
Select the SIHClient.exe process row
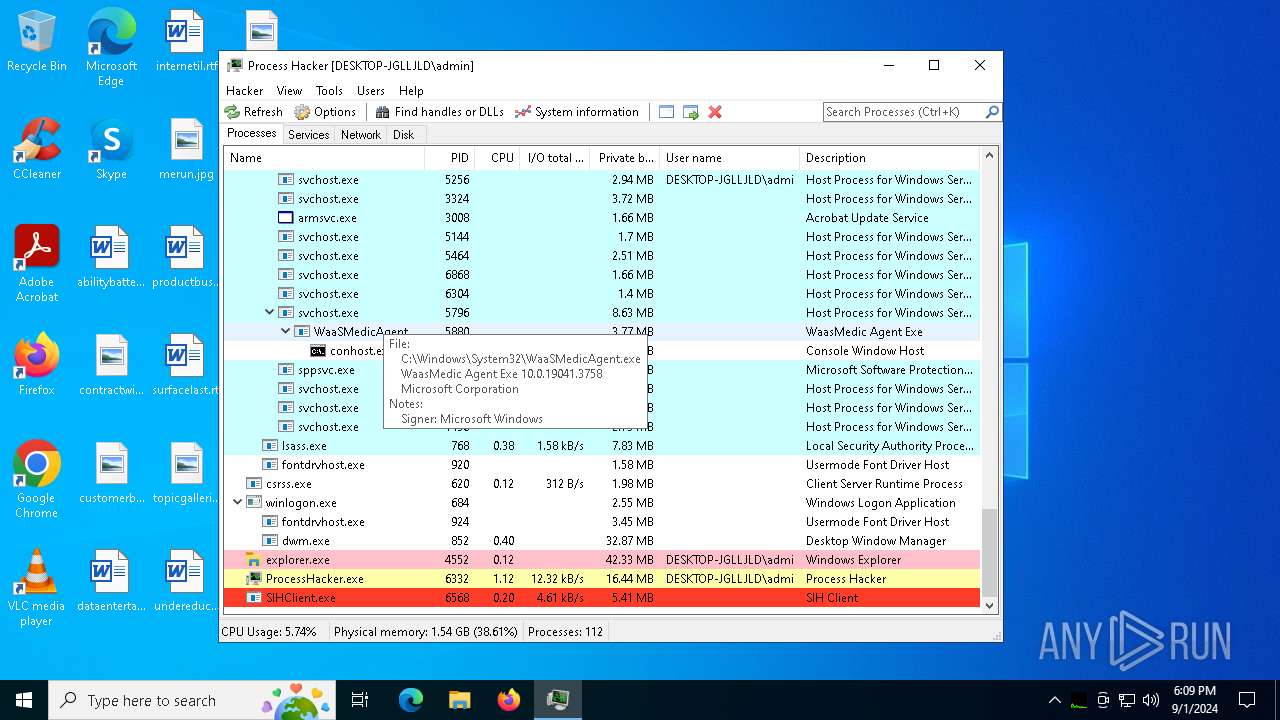pyautogui.click(x=602, y=598)
